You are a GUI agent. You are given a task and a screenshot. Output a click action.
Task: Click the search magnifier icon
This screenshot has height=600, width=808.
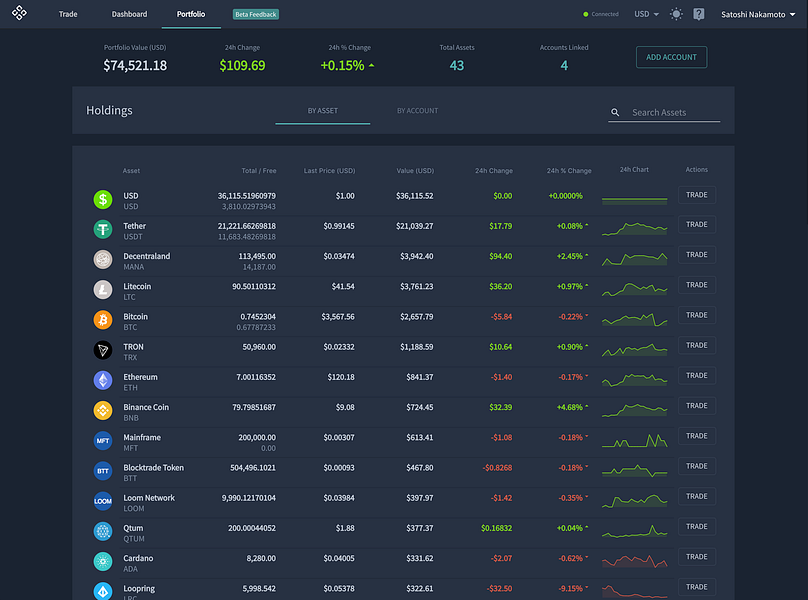[x=615, y=112]
